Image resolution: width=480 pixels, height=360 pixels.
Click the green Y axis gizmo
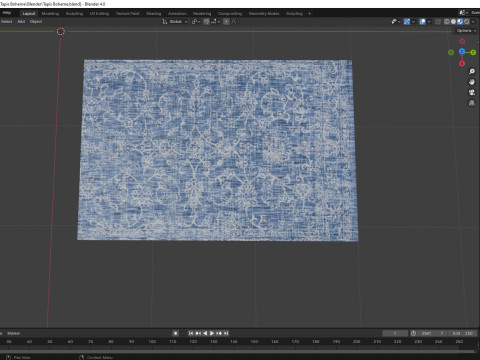point(473,52)
